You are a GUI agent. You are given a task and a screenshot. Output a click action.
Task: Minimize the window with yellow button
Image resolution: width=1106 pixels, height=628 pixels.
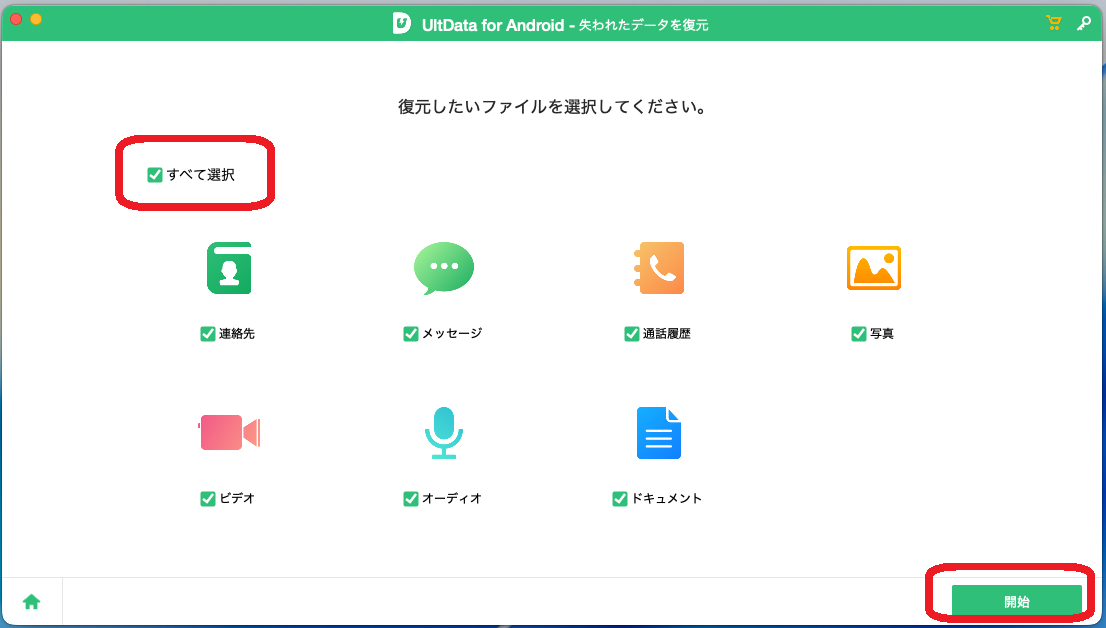tap(36, 19)
